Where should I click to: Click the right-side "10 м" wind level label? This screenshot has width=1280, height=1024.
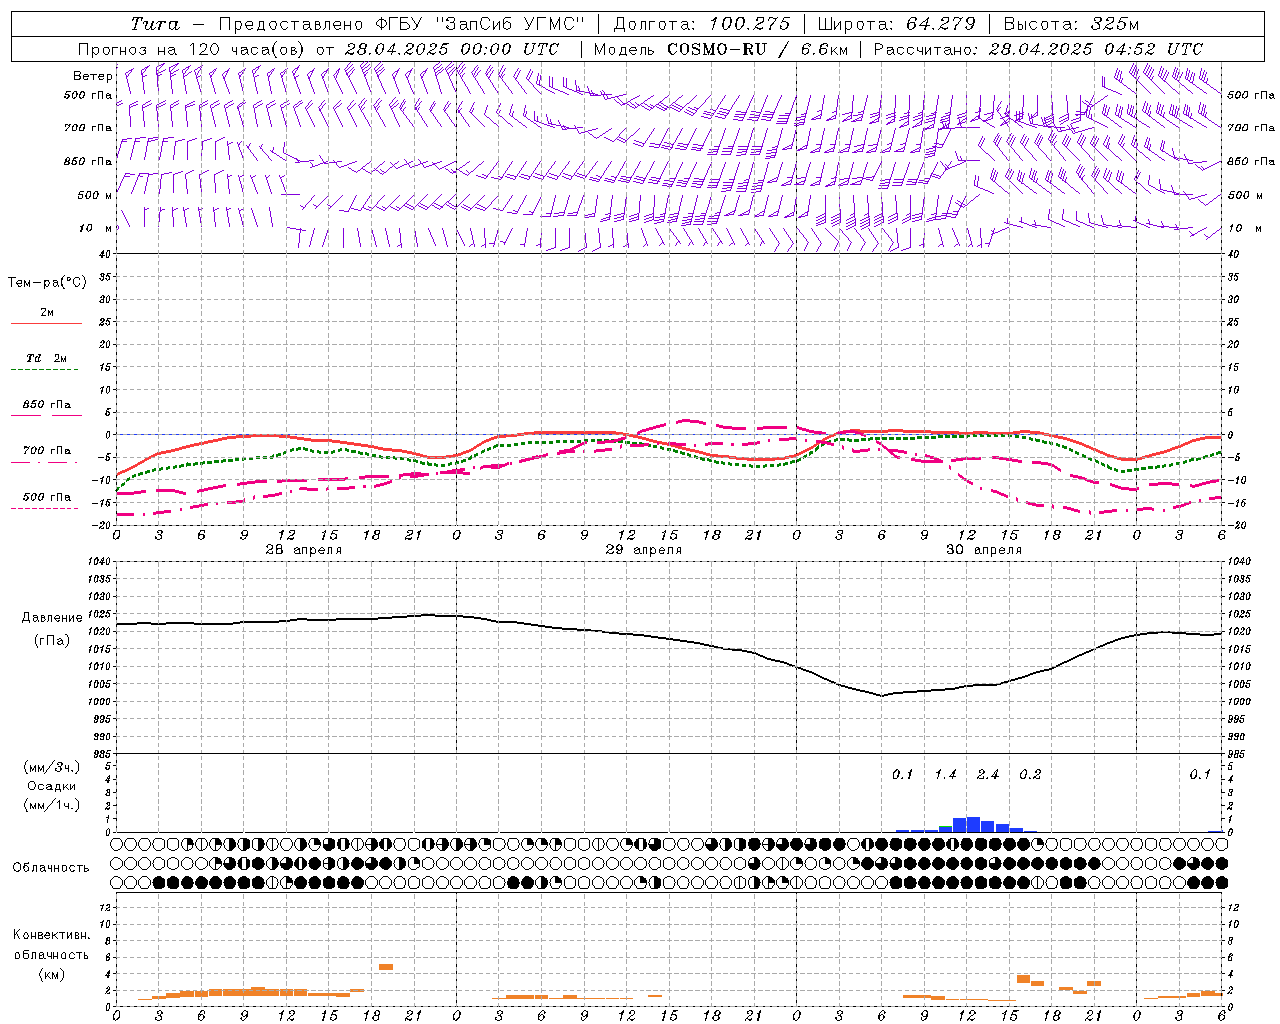point(1245,228)
